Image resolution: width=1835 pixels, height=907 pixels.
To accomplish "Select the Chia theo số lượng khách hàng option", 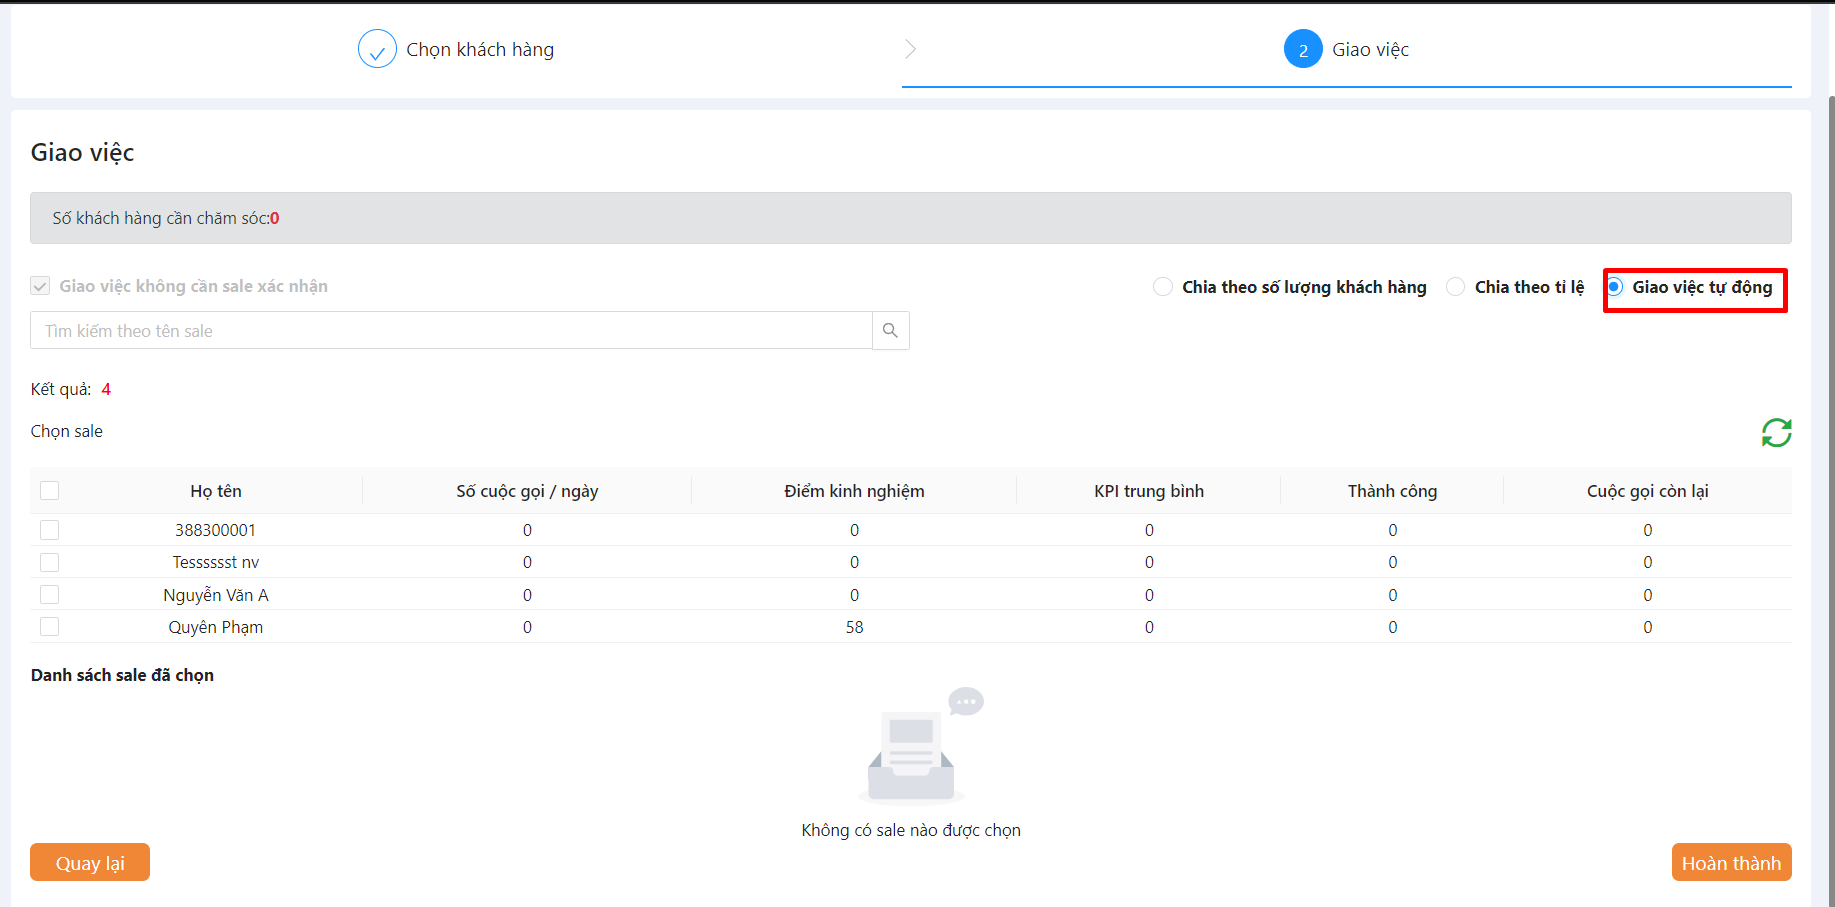I will (1163, 287).
